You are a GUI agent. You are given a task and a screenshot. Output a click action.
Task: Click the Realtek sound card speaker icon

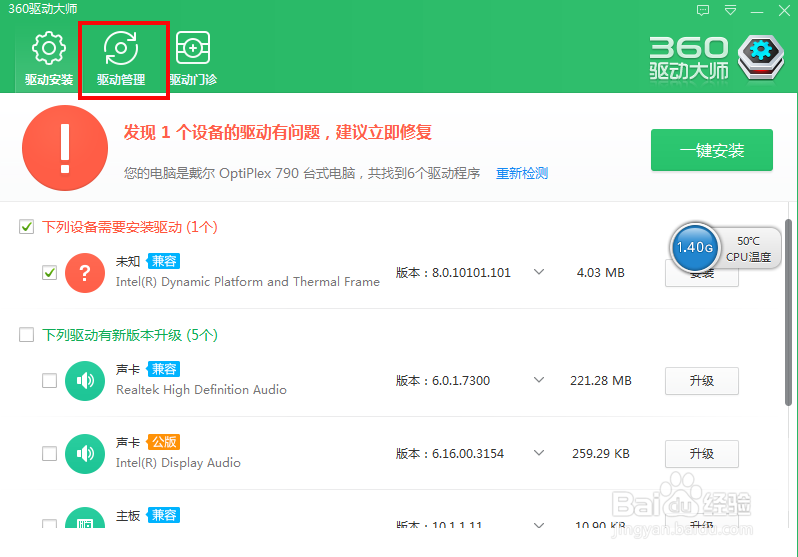pyautogui.click(x=85, y=381)
